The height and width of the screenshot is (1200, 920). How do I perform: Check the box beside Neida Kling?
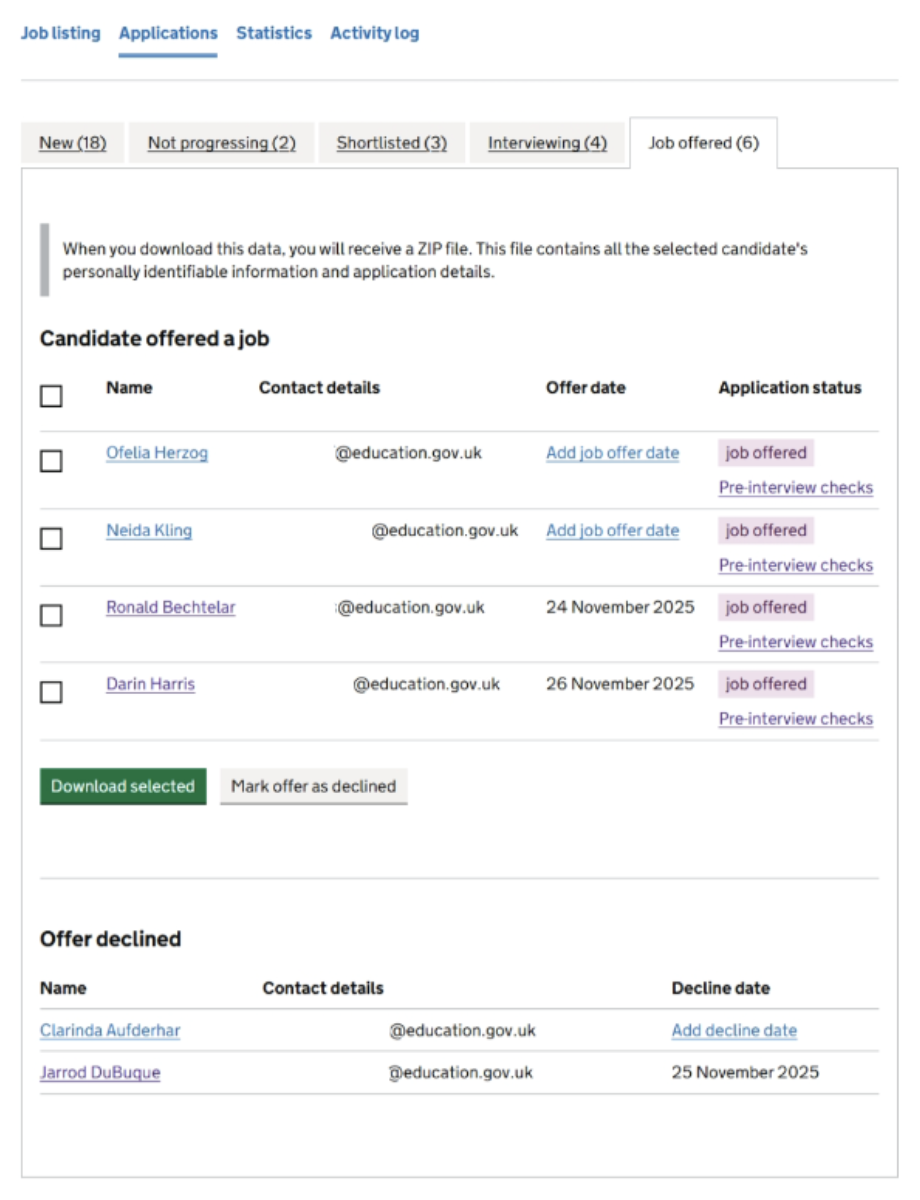[x=51, y=539]
